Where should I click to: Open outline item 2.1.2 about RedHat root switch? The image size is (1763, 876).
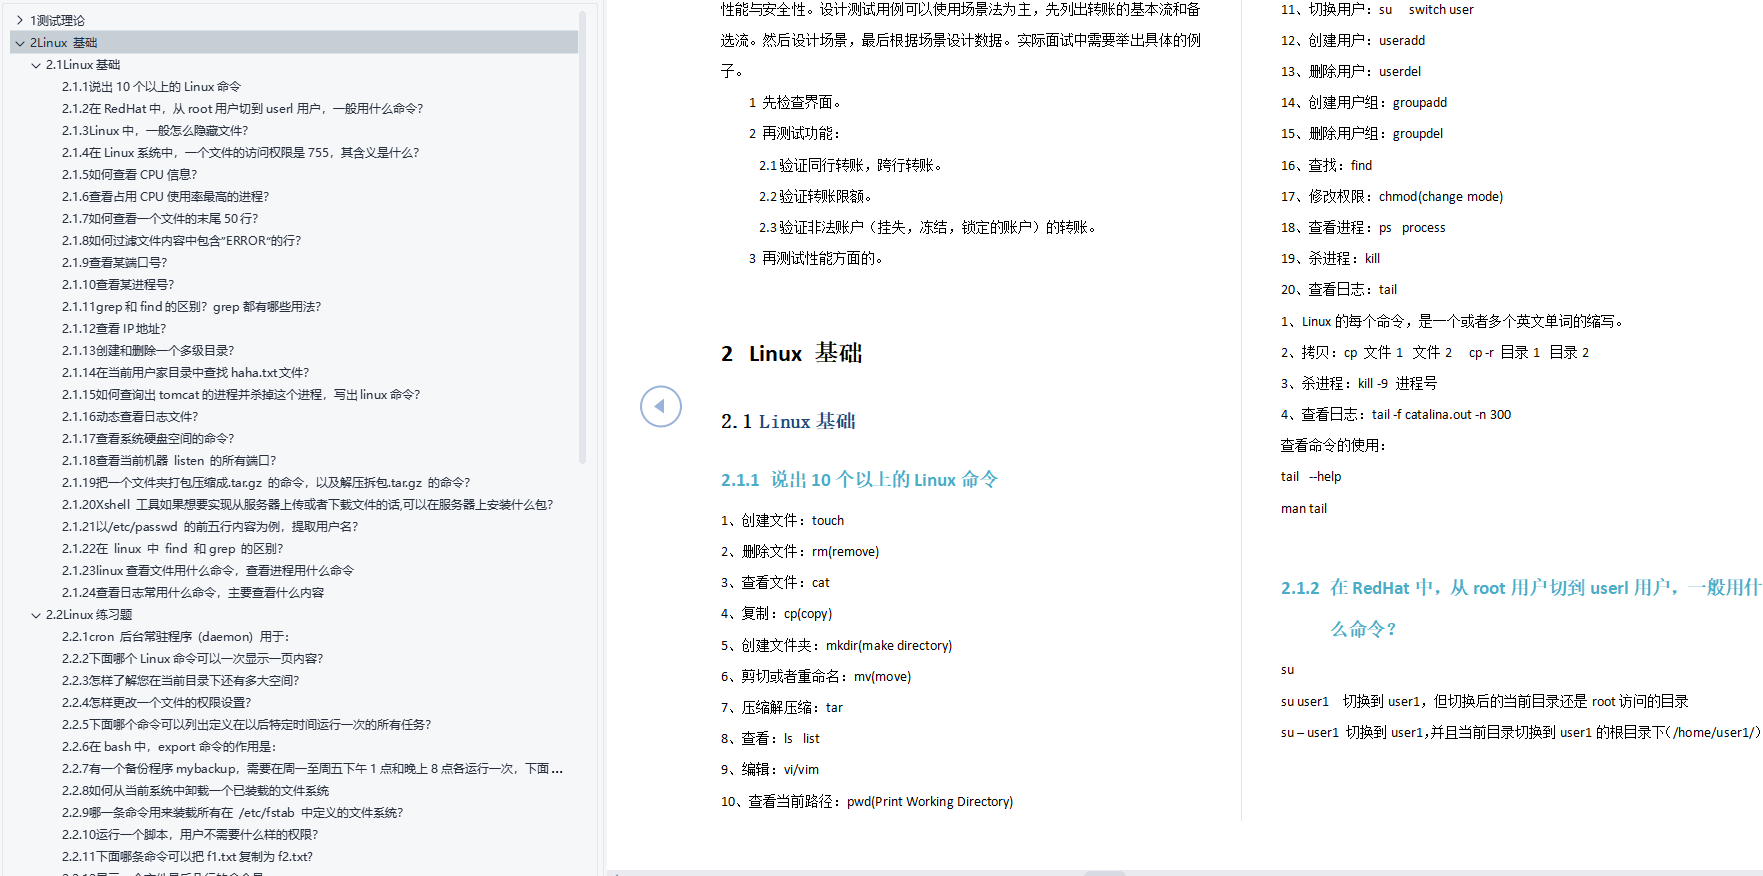(242, 108)
